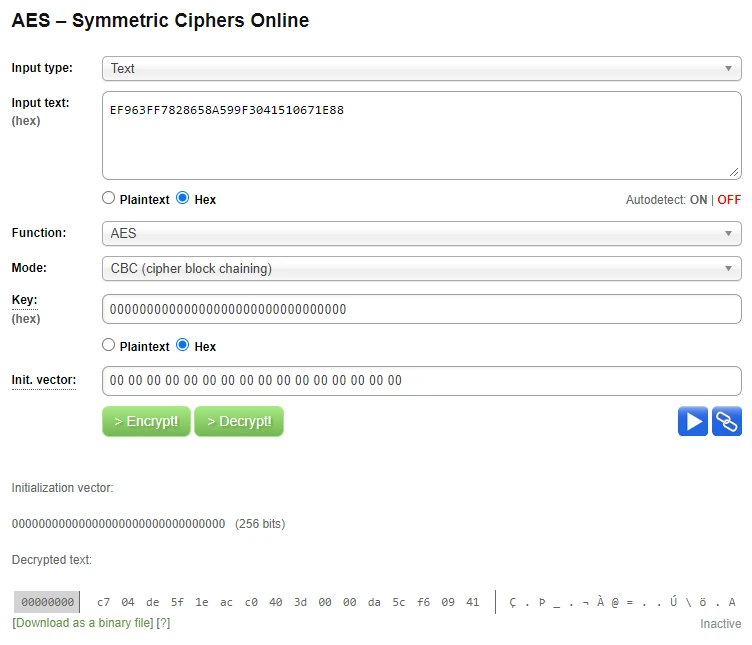This screenshot has width=752, height=645.
Task: Click the Init. vector input field
Action: click(x=421, y=381)
